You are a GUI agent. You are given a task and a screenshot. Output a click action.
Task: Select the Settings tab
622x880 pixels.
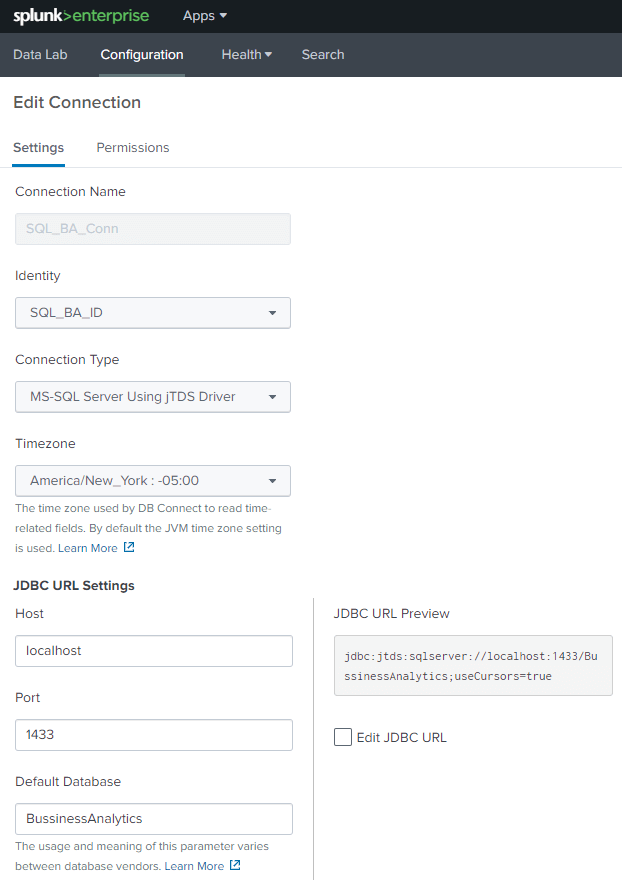(38, 148)
